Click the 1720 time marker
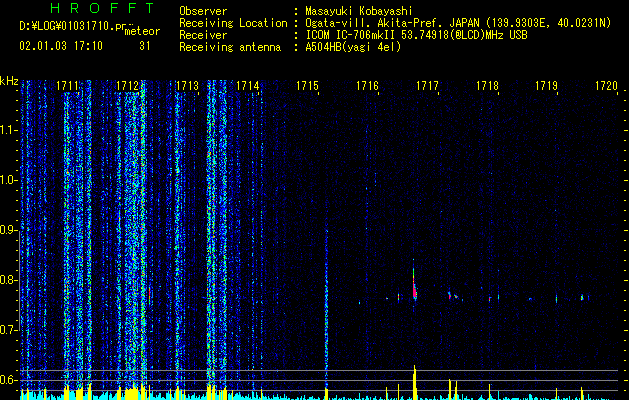This screenshot has width=629, height=400. (607, 86)
